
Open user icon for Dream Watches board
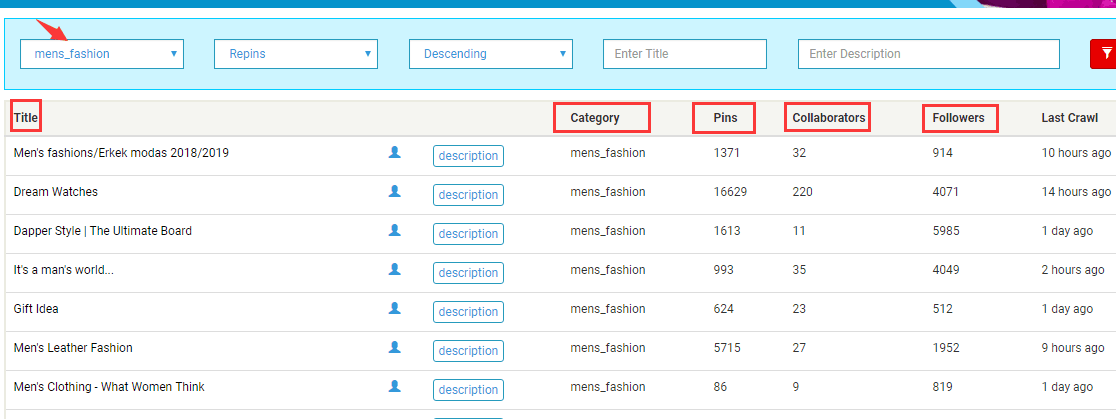[394, 191]
